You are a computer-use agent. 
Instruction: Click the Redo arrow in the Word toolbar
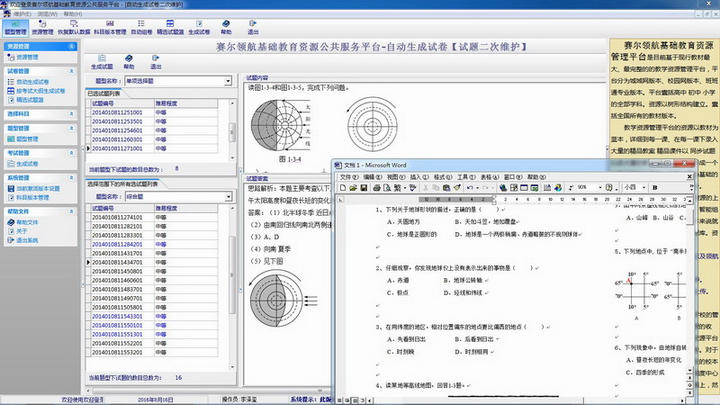(485, 188)
